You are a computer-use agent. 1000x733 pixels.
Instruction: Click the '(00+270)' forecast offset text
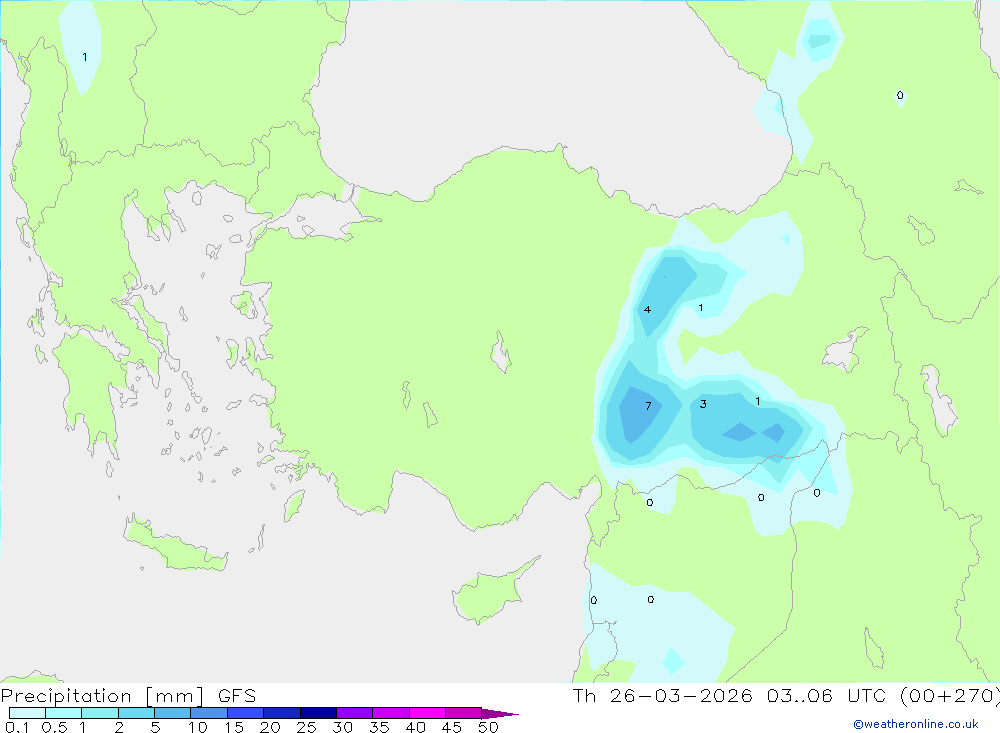949,695
